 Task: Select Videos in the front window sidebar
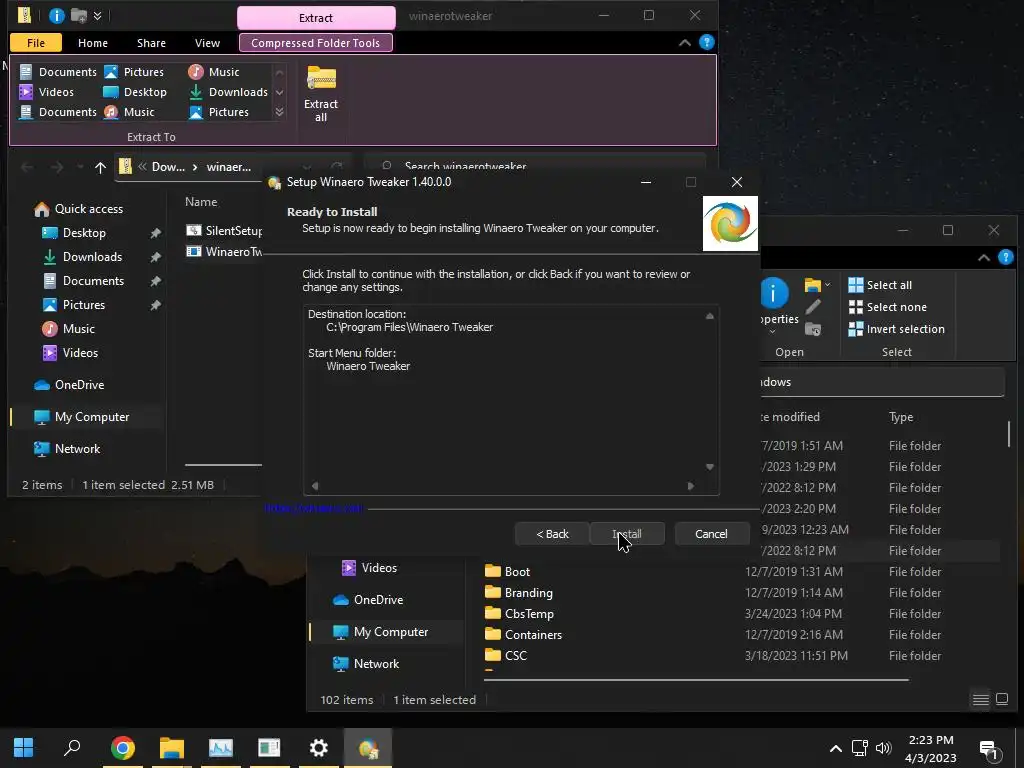click(x=70, y=353)
